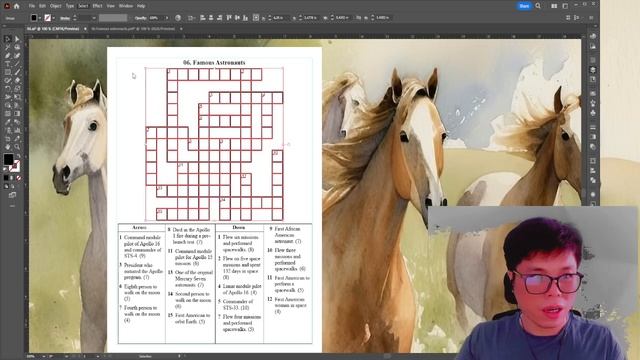Select the Paintbrush tool
The width and height of the screenshot is (640, 360).
point(17,71)
